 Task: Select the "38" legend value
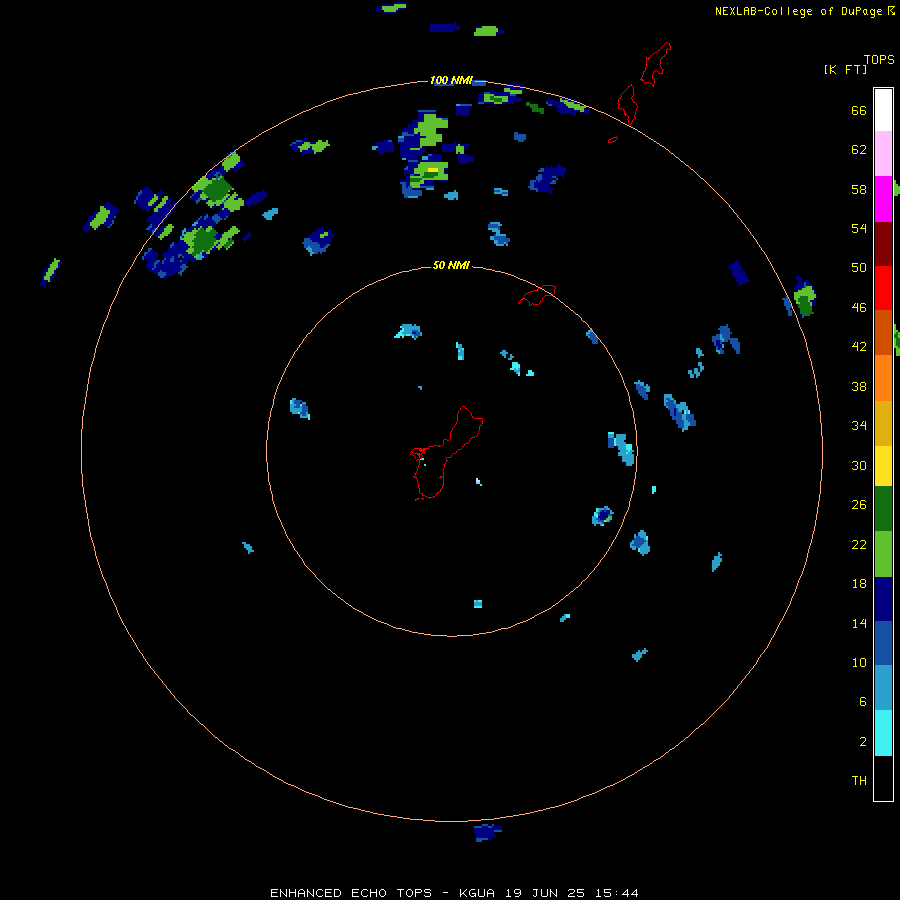[x=859, y=386]
